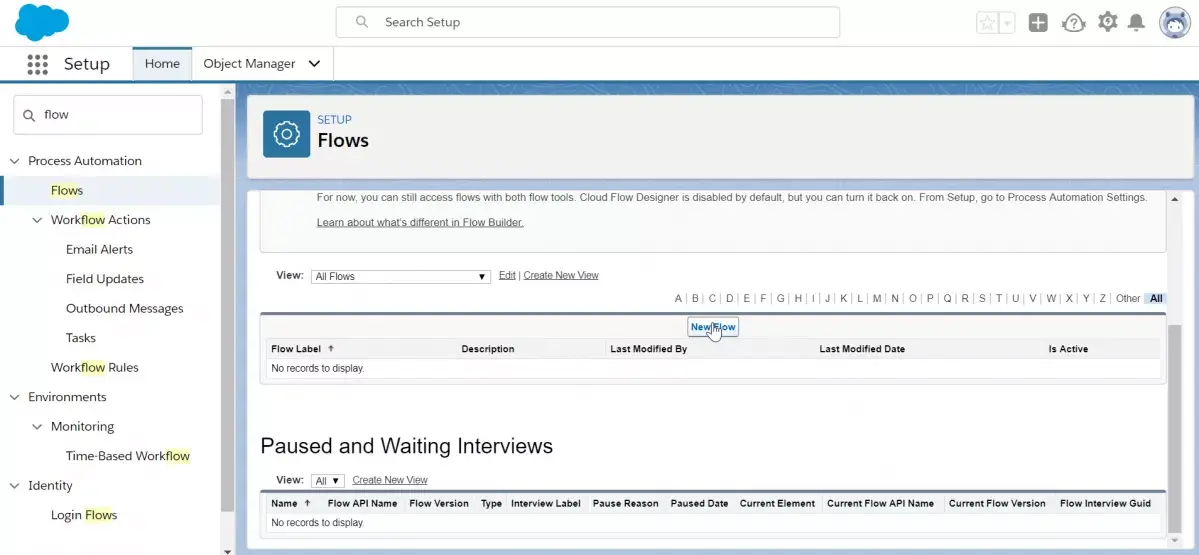1199x555 pixels.
Task: Click the sidebar's scroll-up arrow
Action: click(227, 92)
